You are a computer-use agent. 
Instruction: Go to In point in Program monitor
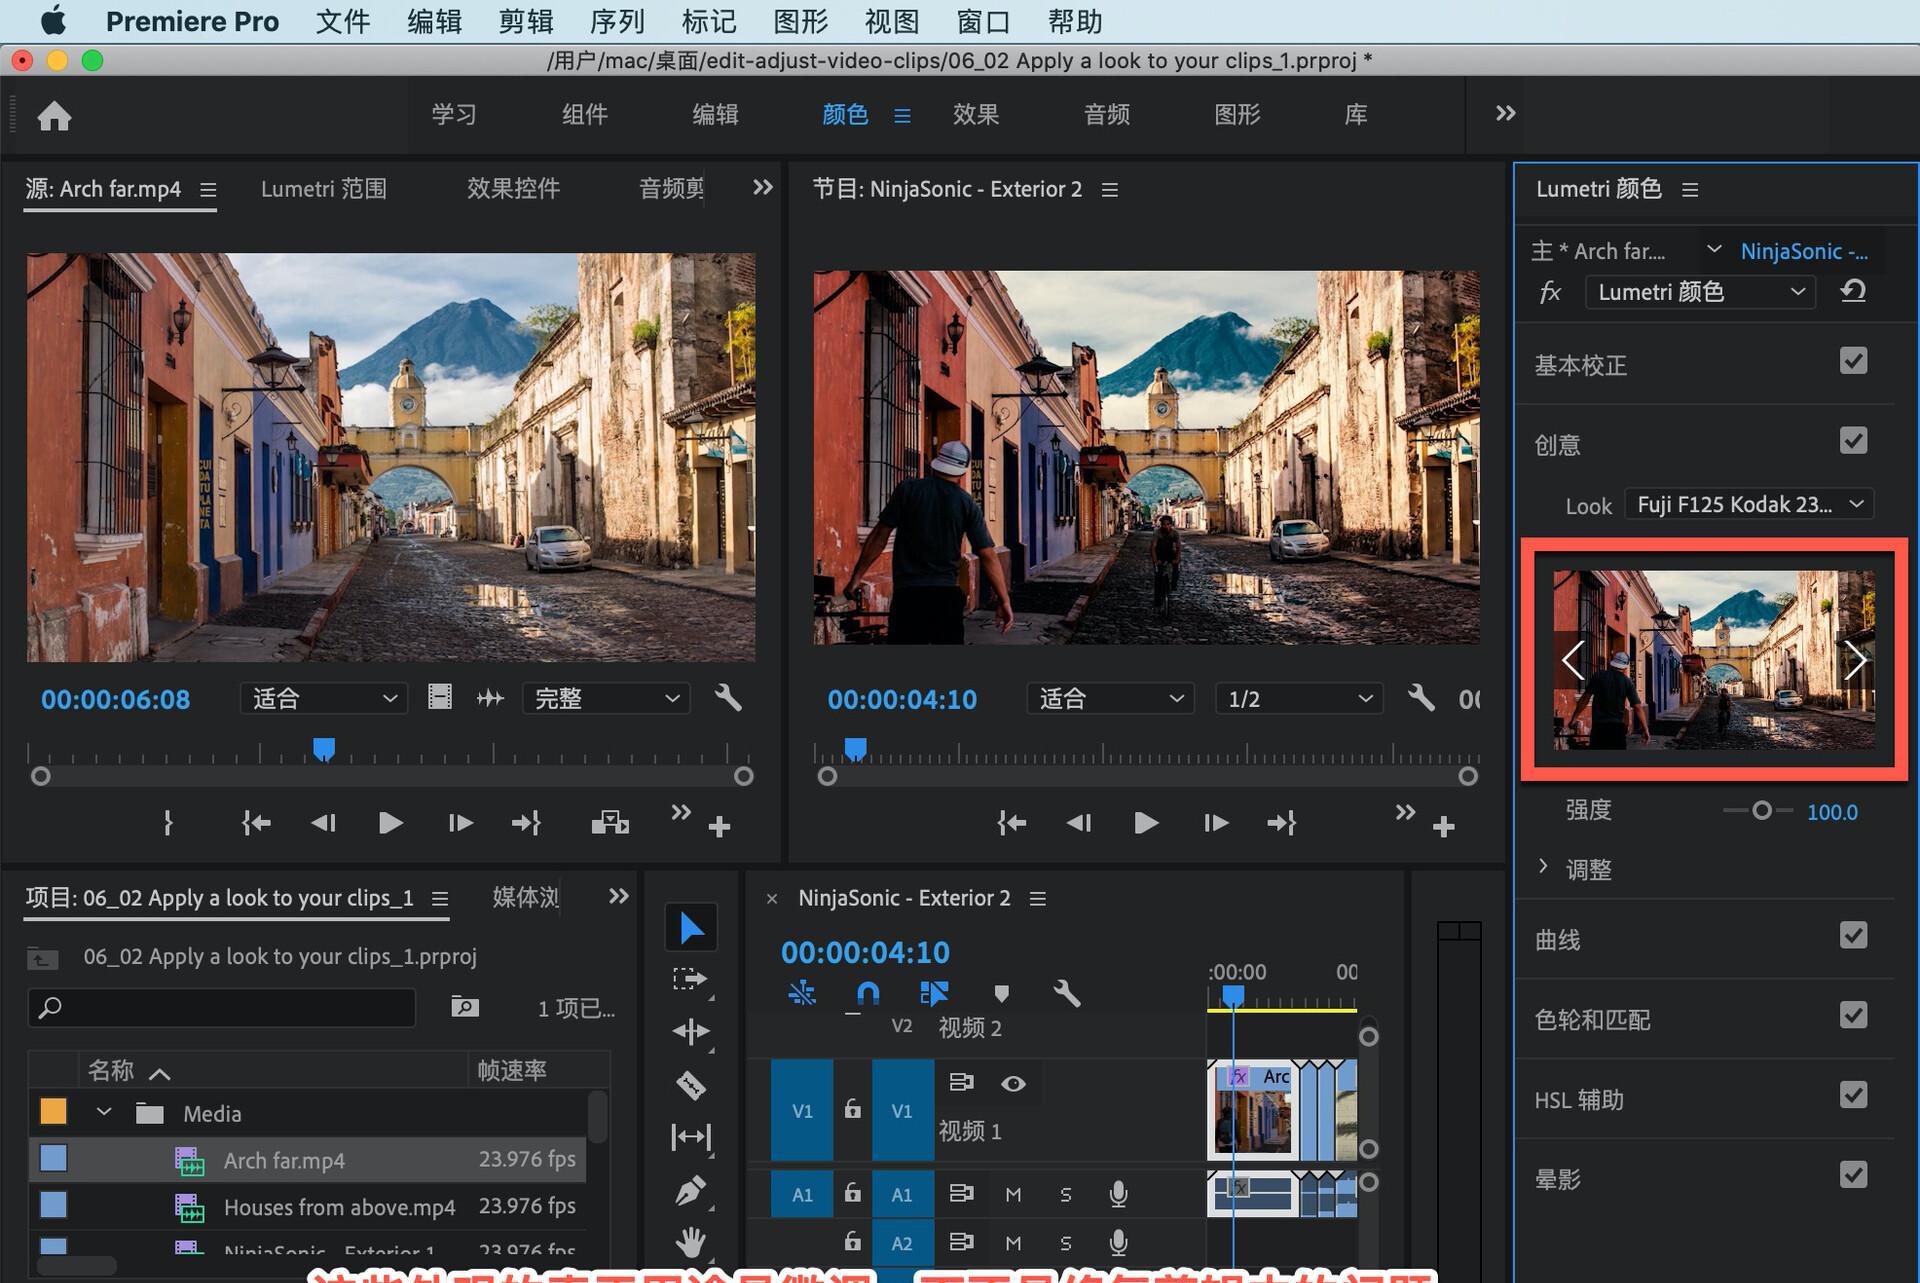1012,823
